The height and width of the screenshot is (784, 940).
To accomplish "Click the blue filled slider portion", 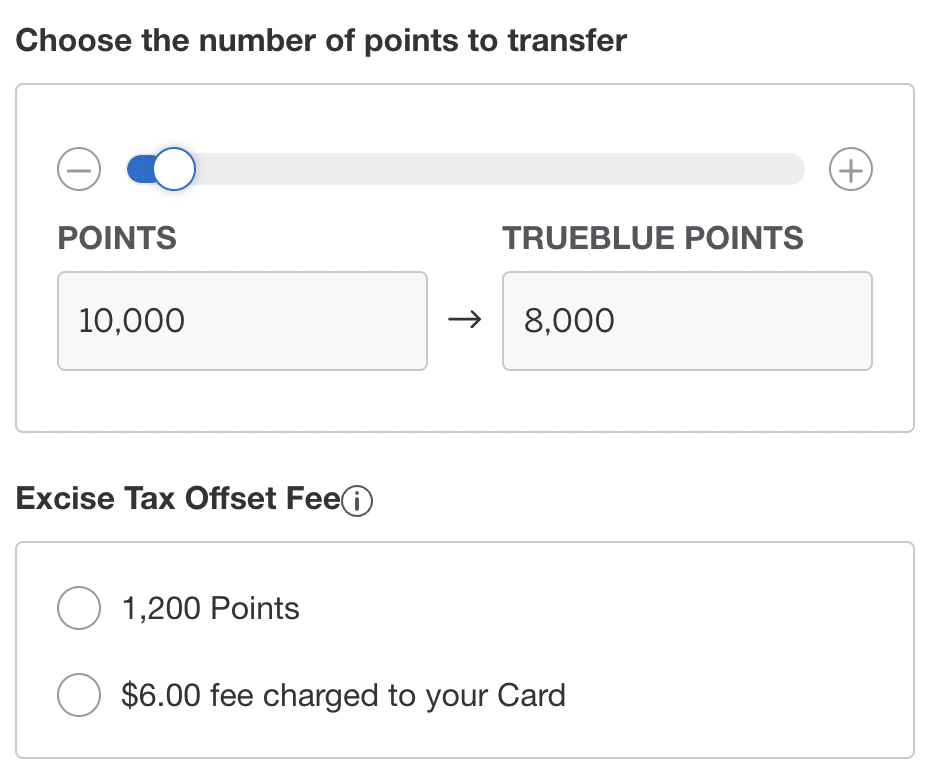I will tap(140, 169).
